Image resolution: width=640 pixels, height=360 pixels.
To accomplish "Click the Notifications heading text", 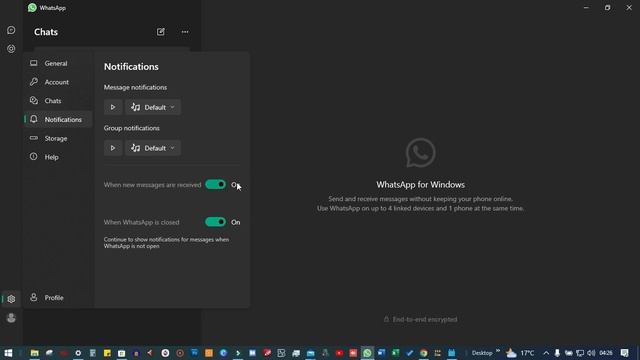I will click(131, 67).
